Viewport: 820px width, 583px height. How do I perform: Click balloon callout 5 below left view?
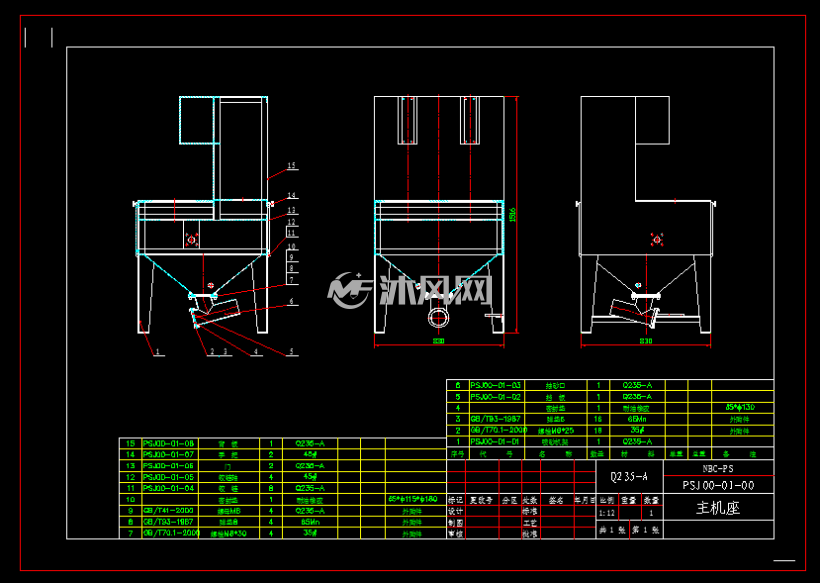[x=292, y=351]
